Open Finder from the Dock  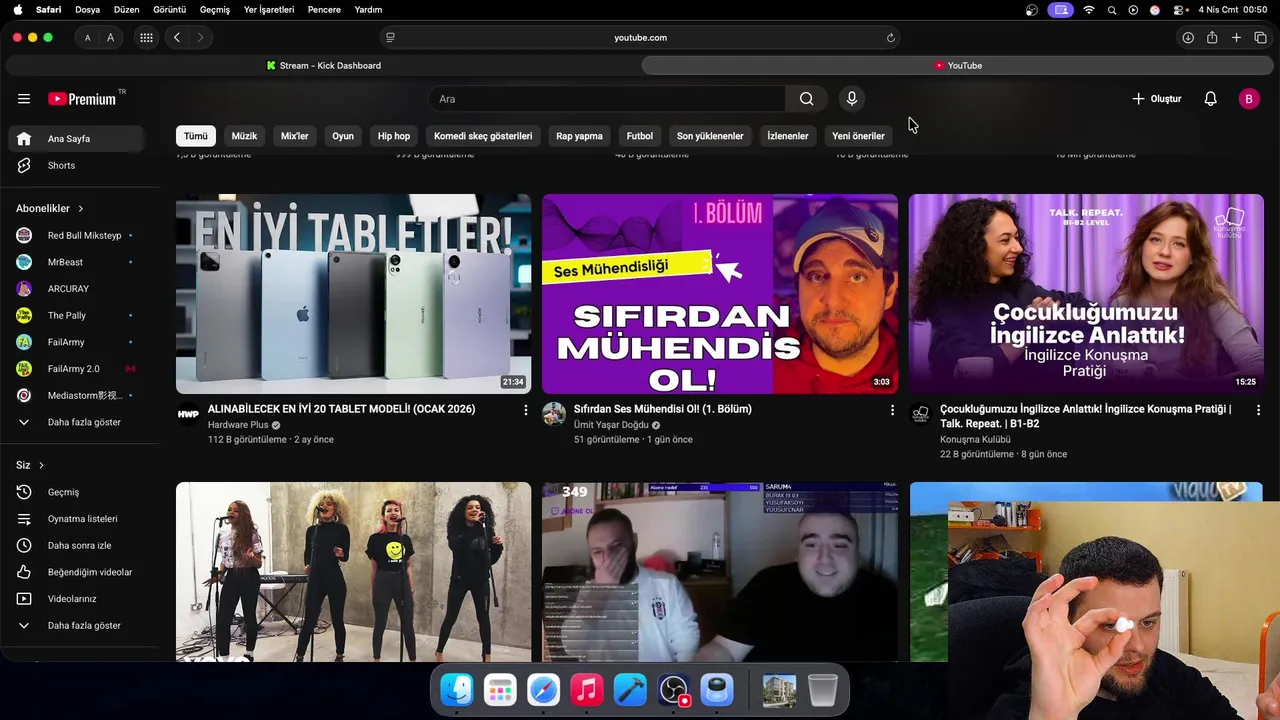pos(457,690)
